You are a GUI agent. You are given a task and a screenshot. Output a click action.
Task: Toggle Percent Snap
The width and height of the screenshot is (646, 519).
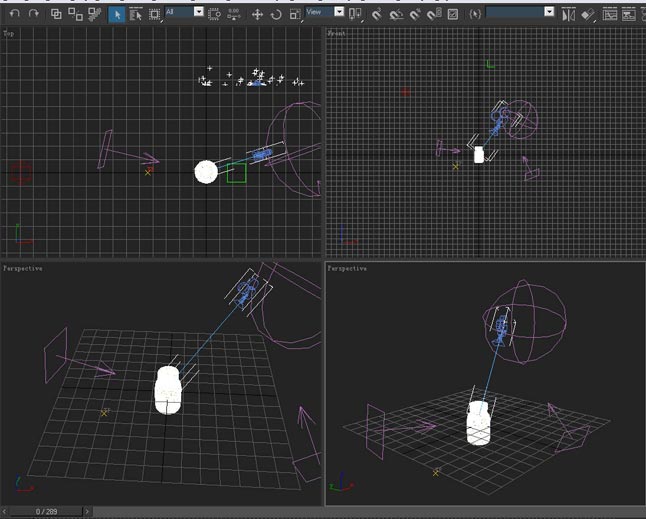(415, 15)
